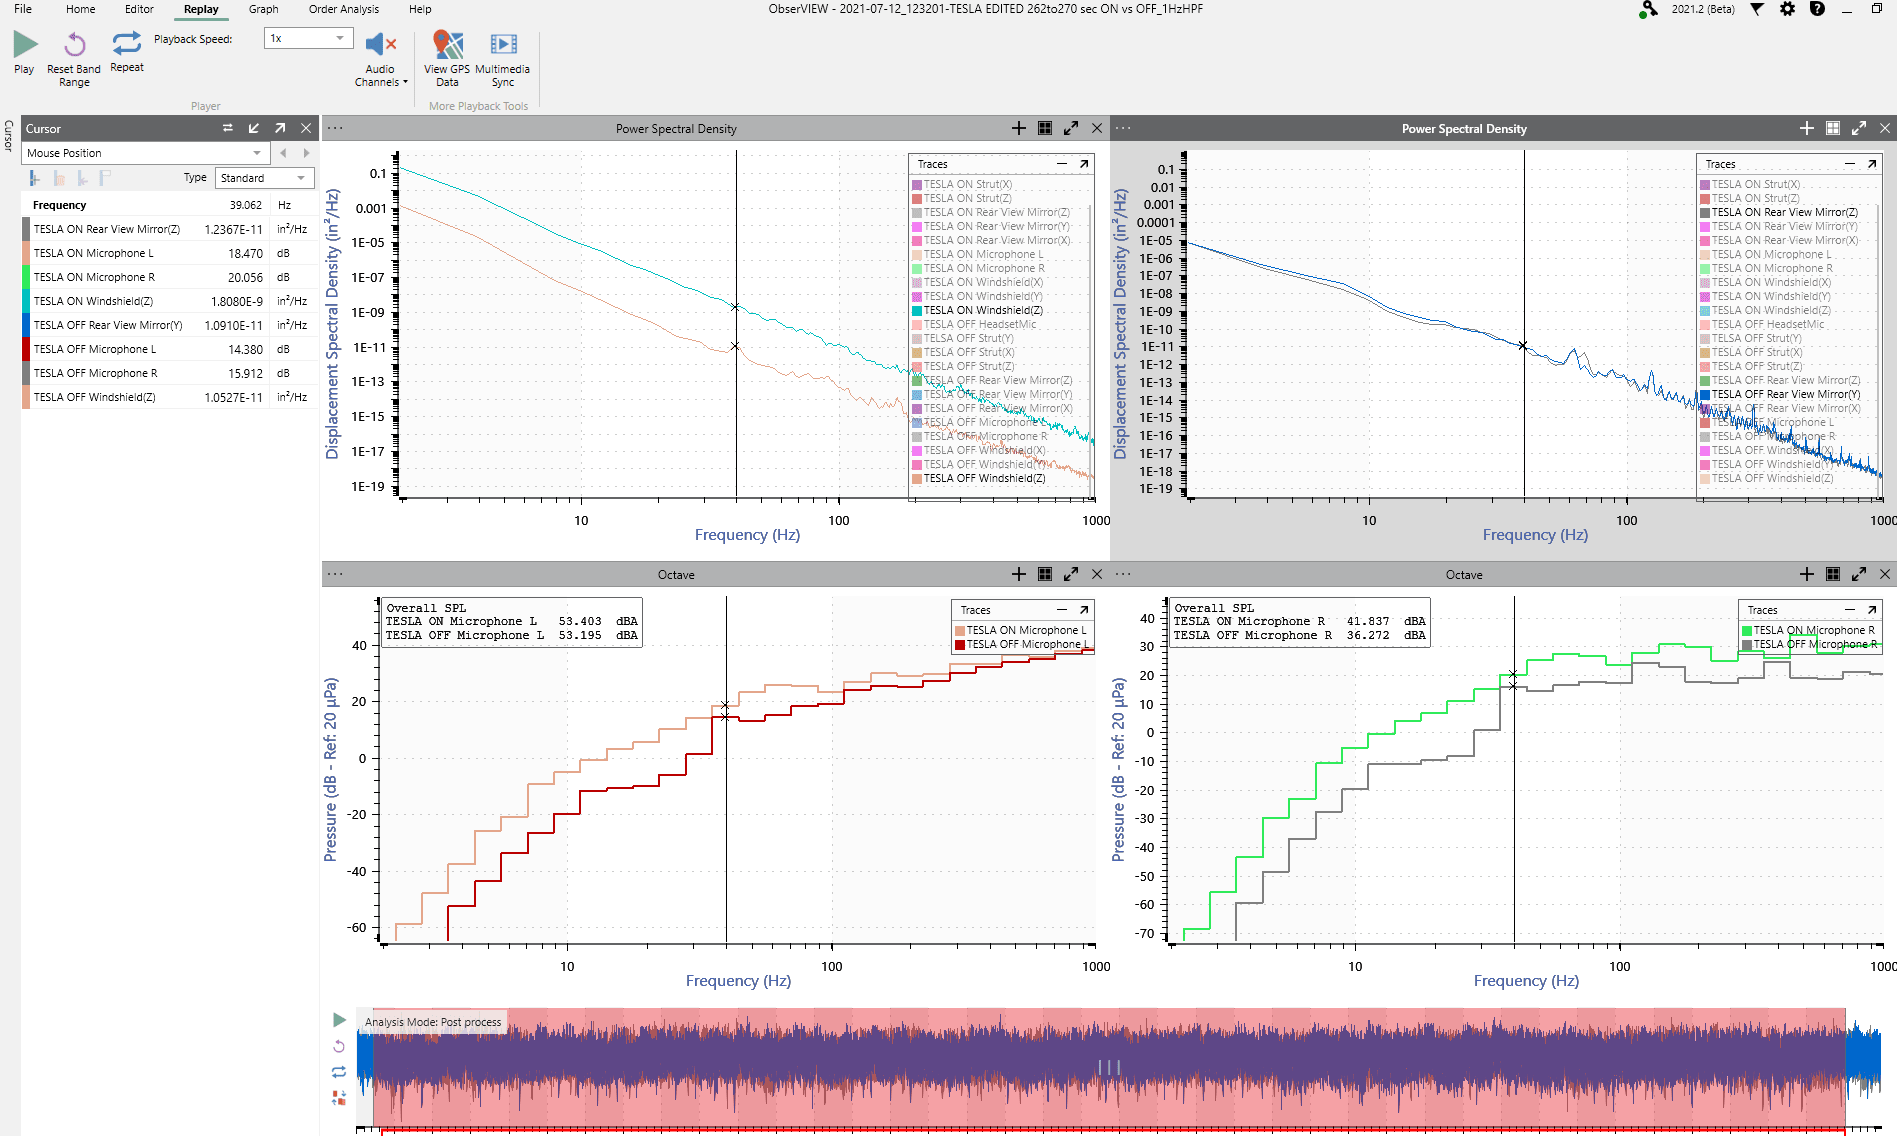Toggle TESLA OFF HeadsetMic trace in left legend
1897x1136 pixels.
point(974,324)
